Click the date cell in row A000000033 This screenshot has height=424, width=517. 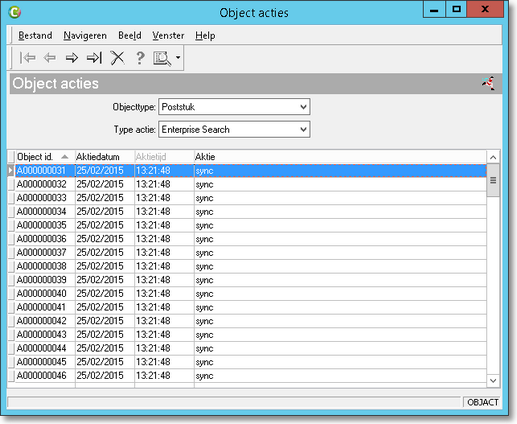point(105,198)
